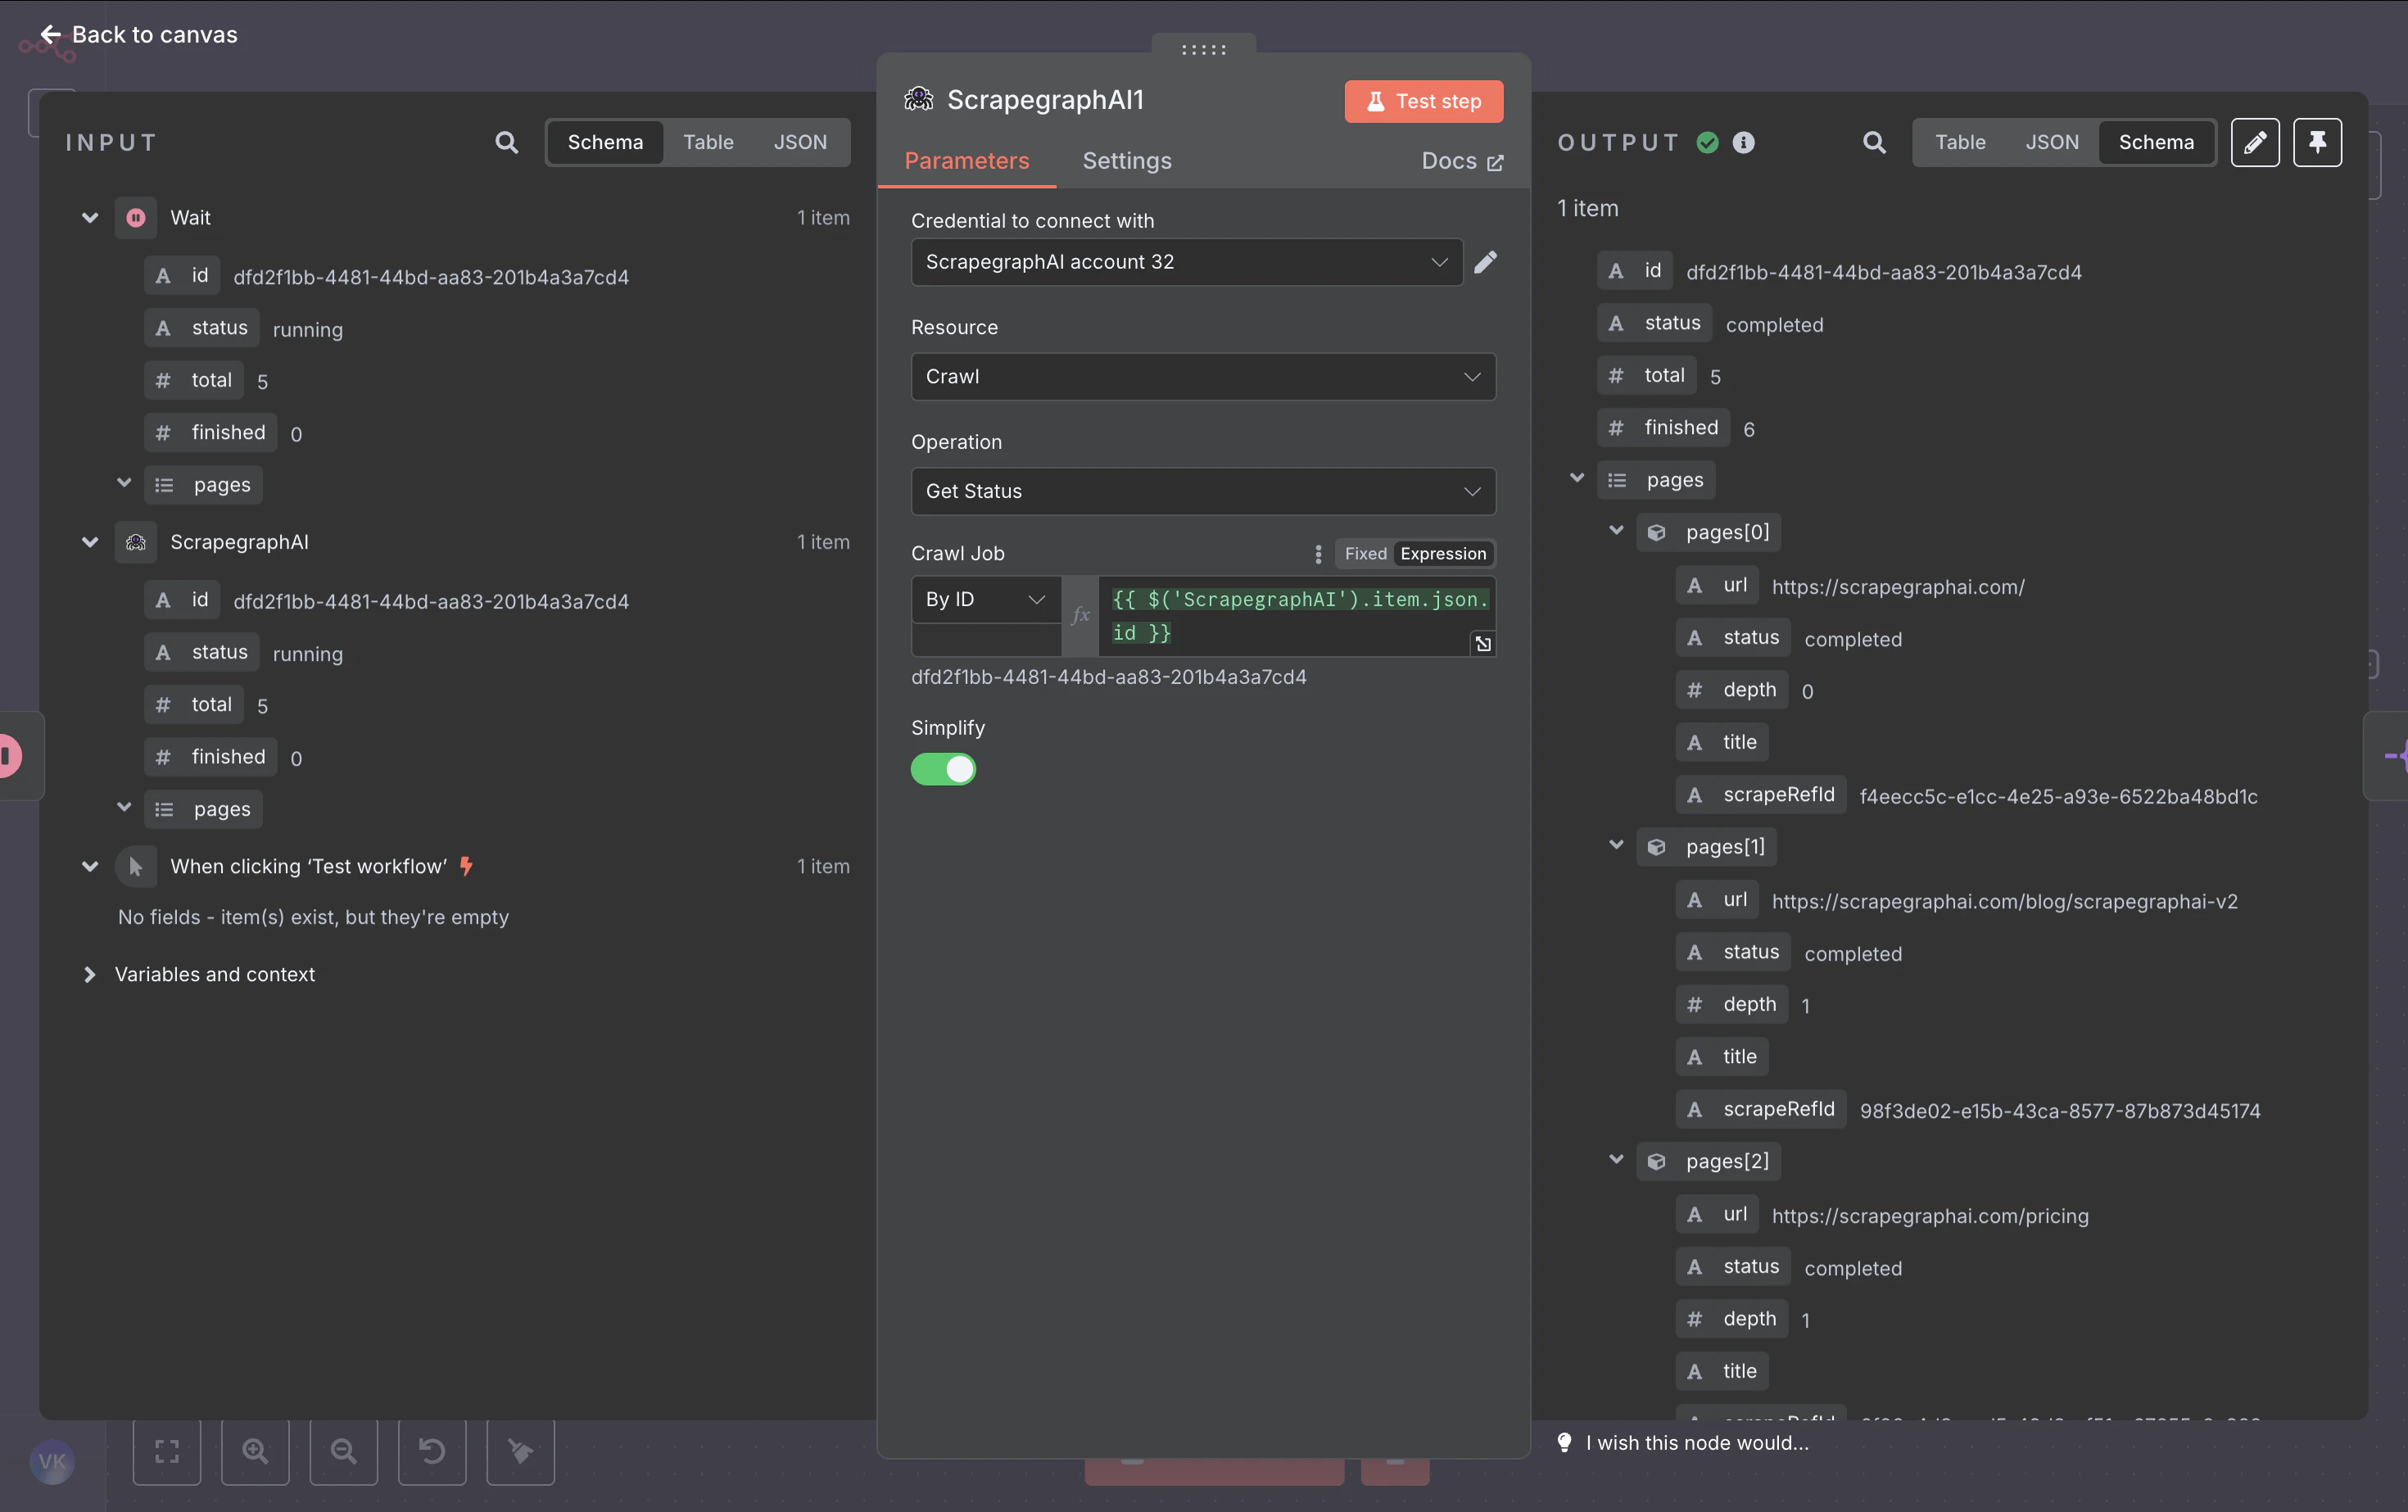Image resolution: width=2408 pixels, height=1512 pixels.
Task: Select the Input Schema view tab
Action: point(605,142)
